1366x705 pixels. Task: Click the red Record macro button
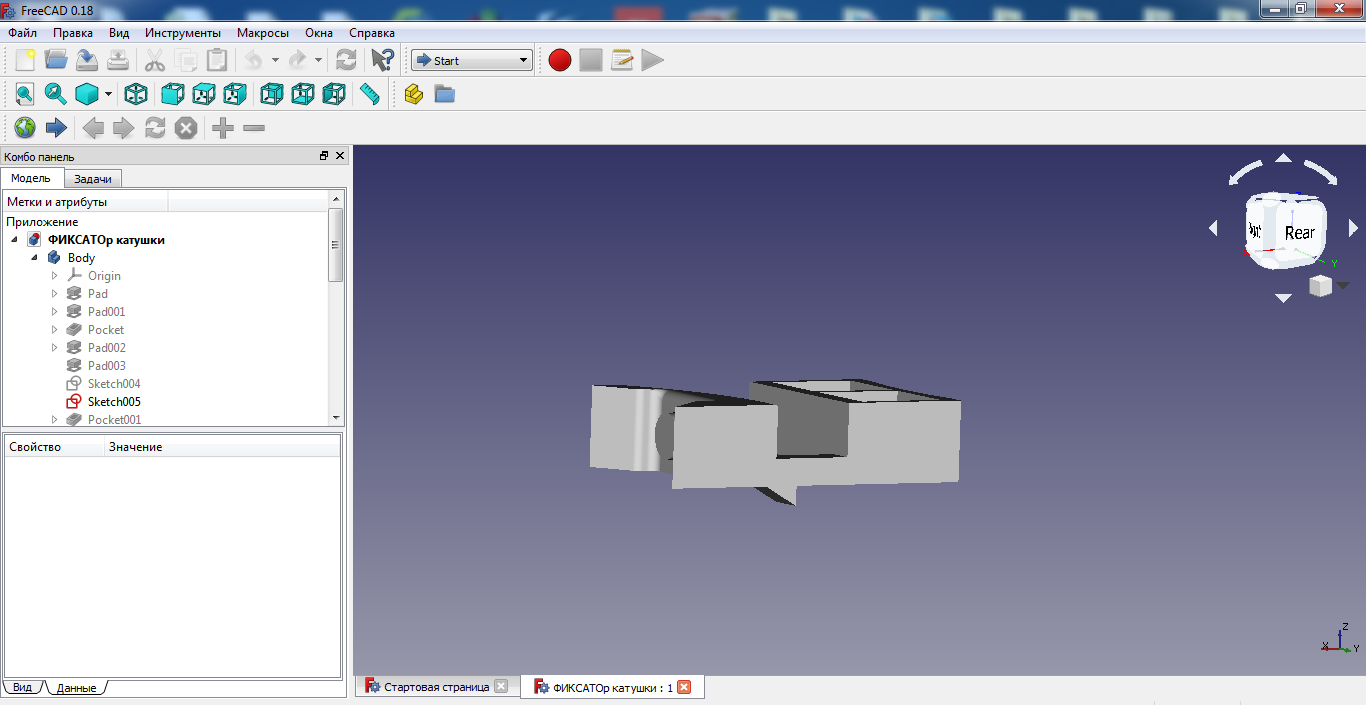coord(560,61)
